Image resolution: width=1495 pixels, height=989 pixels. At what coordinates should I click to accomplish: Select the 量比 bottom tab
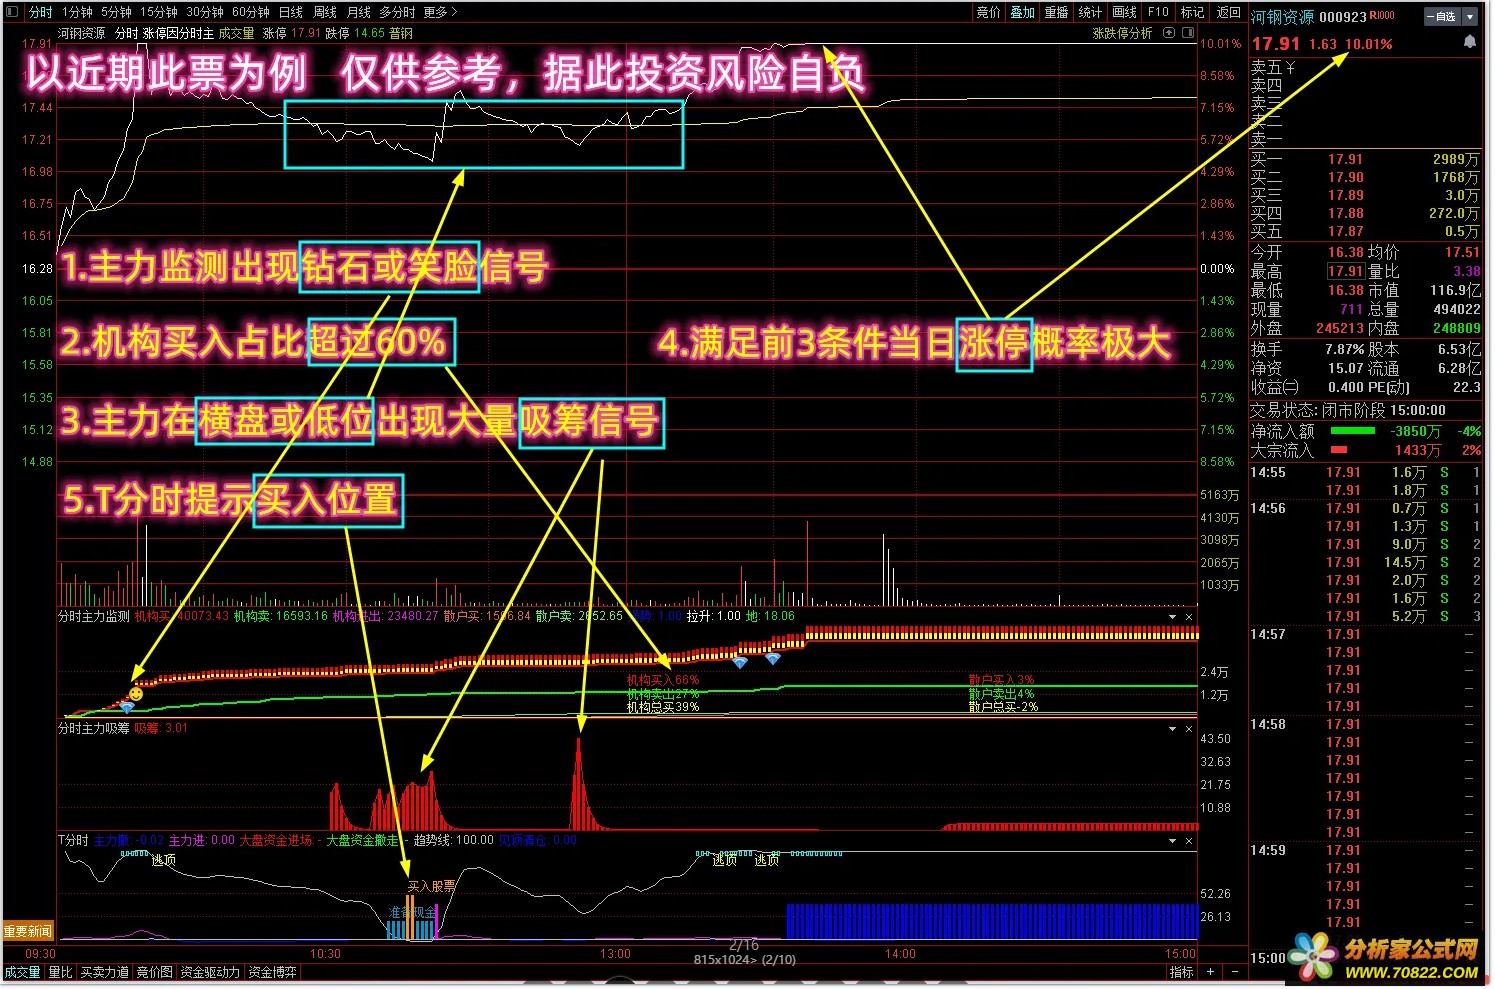pyautogui.click(x=61, y=972)
